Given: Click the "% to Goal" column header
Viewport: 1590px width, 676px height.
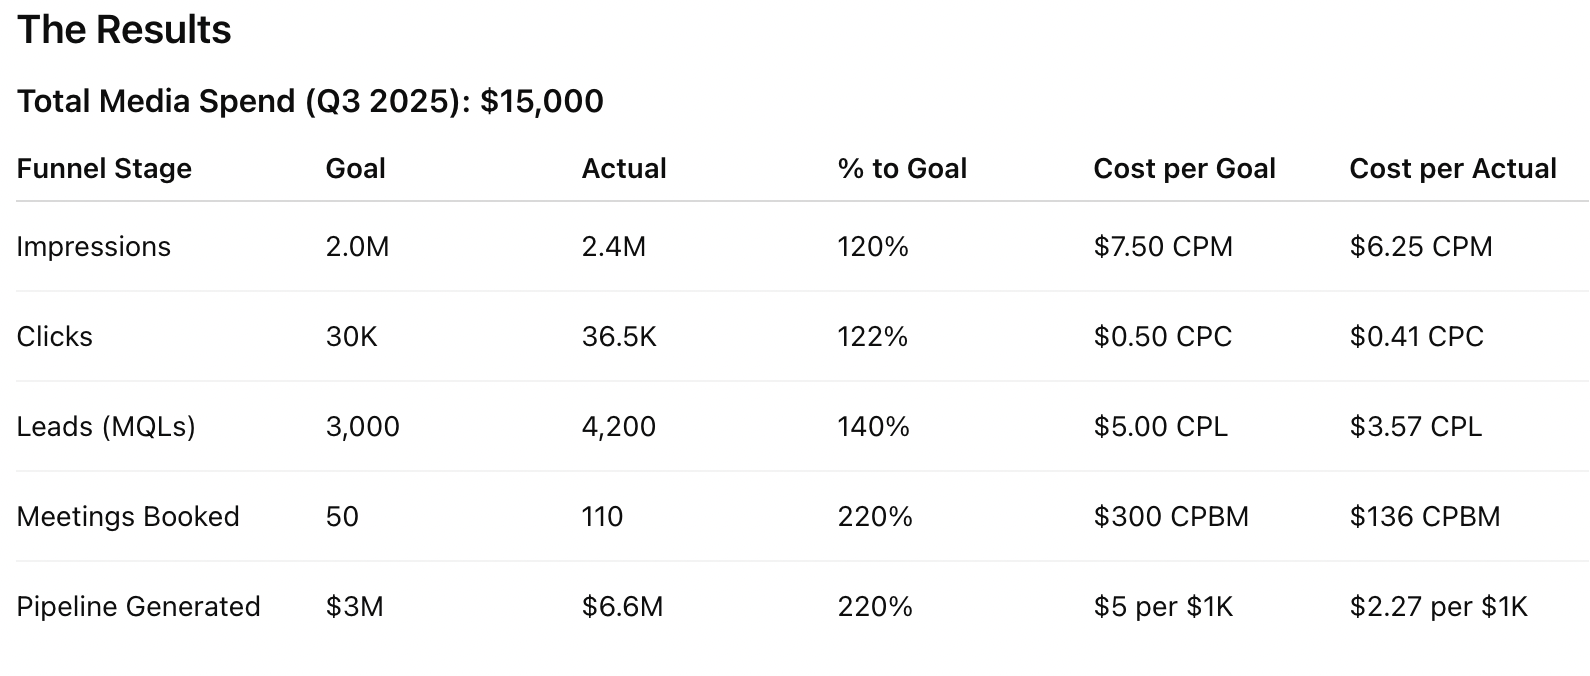Looking at the screenshot, I should click(902, 168).
